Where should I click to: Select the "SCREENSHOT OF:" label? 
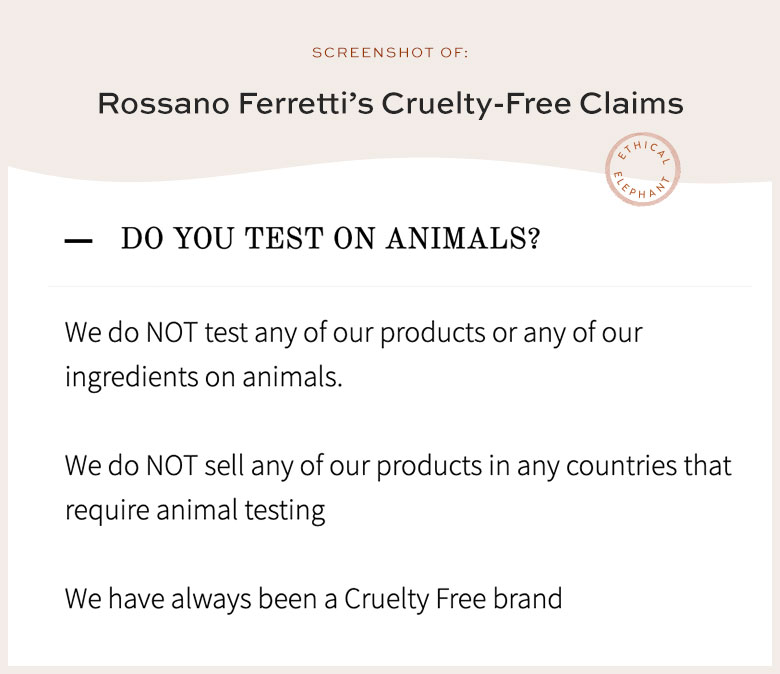[390, 53]
